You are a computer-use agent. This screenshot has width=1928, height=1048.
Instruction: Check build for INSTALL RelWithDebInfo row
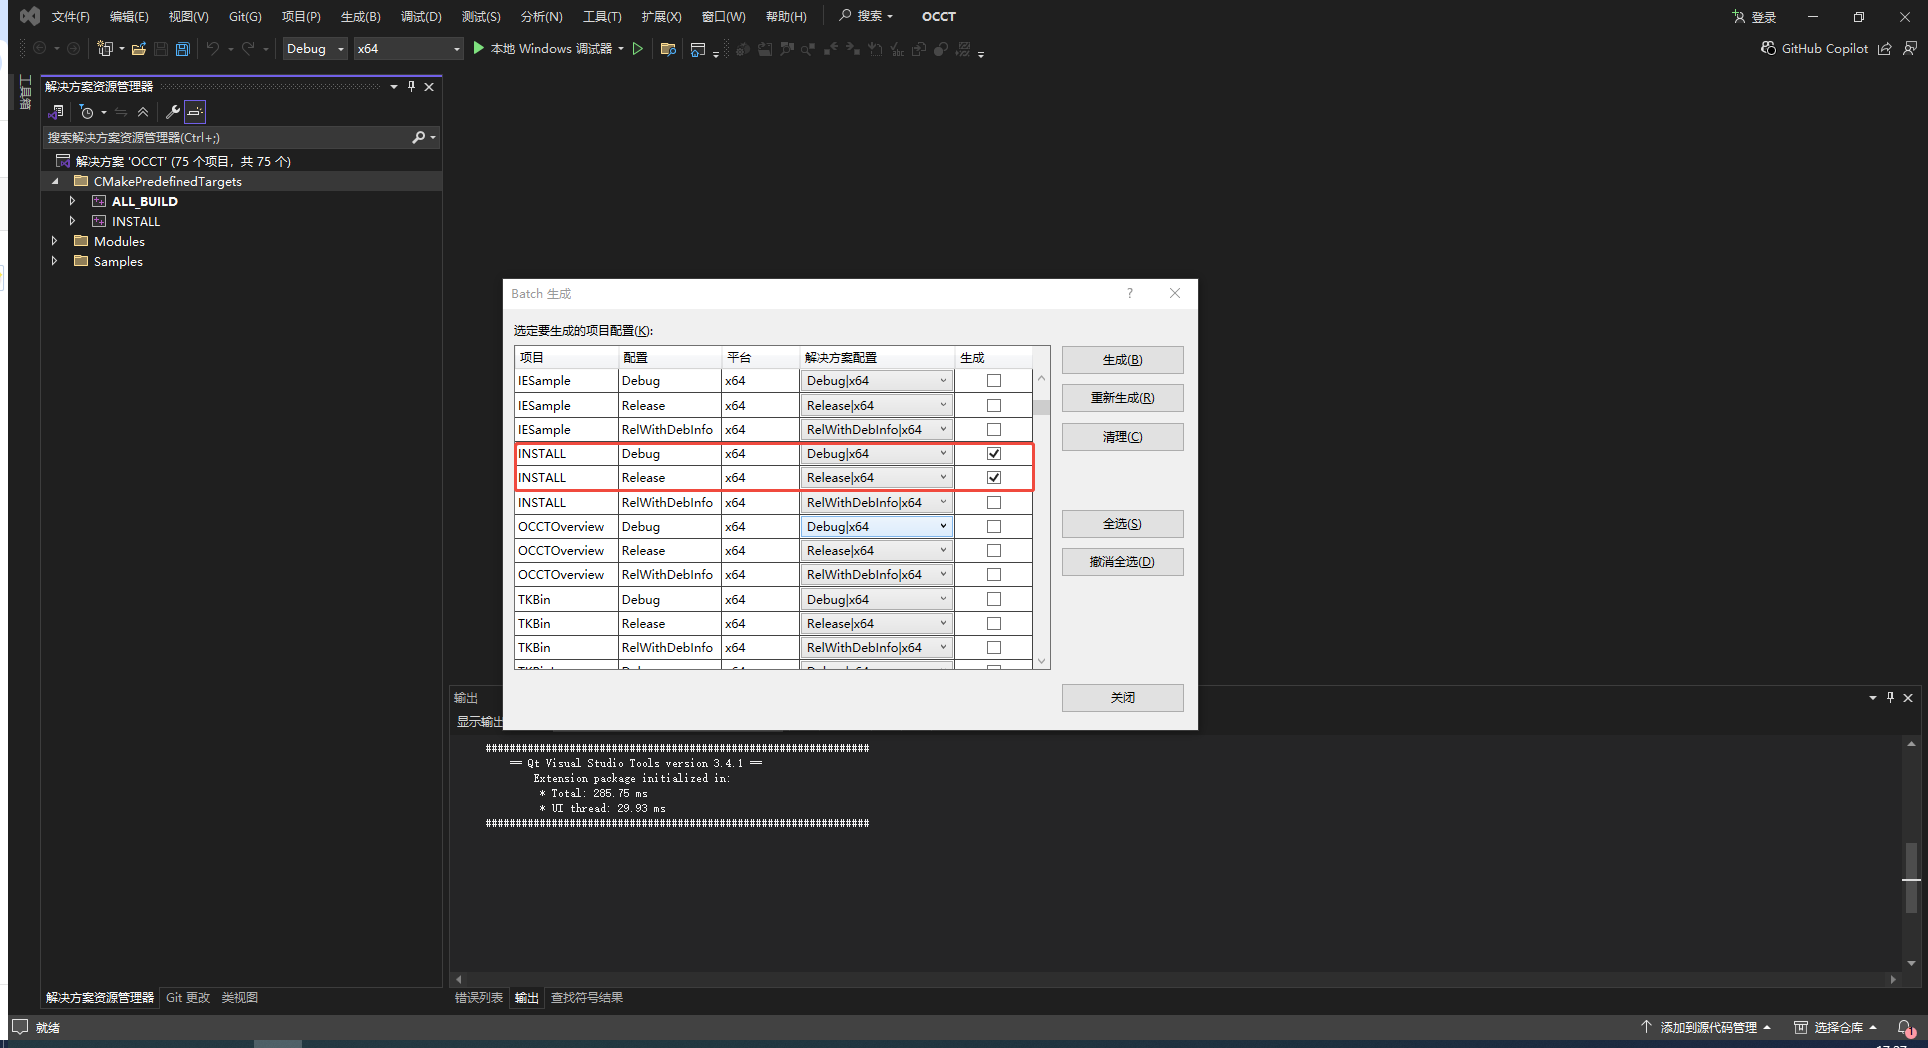(x=994, y=503)
